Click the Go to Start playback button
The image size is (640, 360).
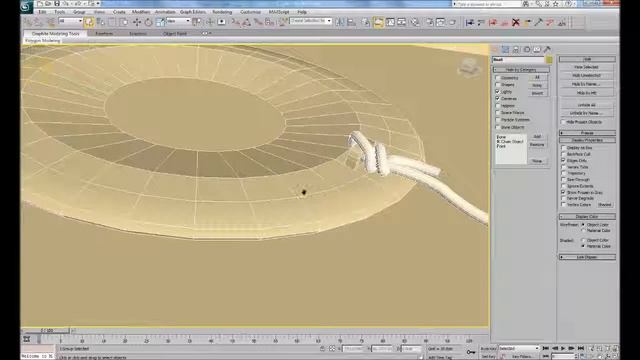[546, 348]
